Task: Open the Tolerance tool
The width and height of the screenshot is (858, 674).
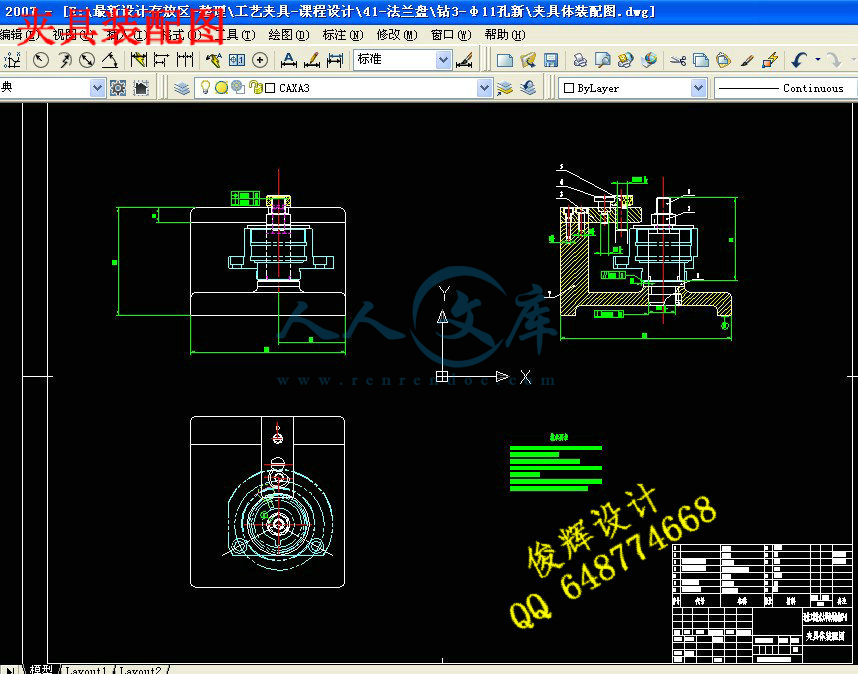Action: 236,60
